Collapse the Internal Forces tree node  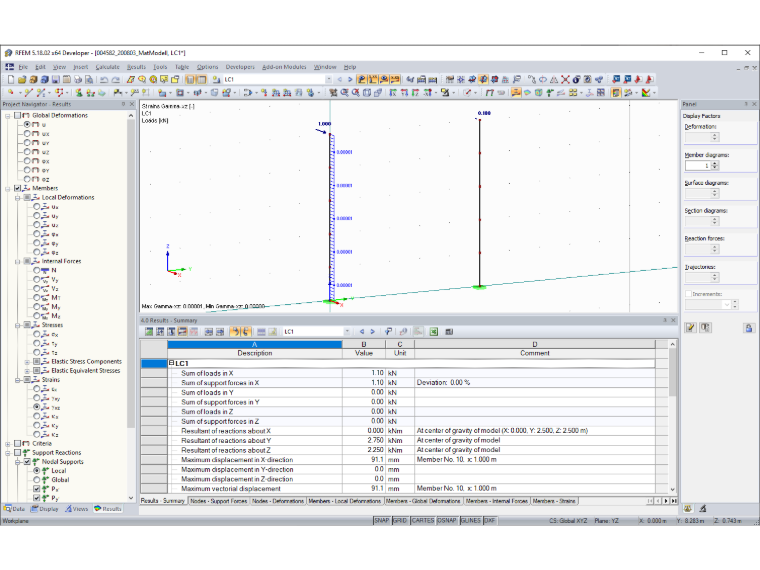click(17, 261)
